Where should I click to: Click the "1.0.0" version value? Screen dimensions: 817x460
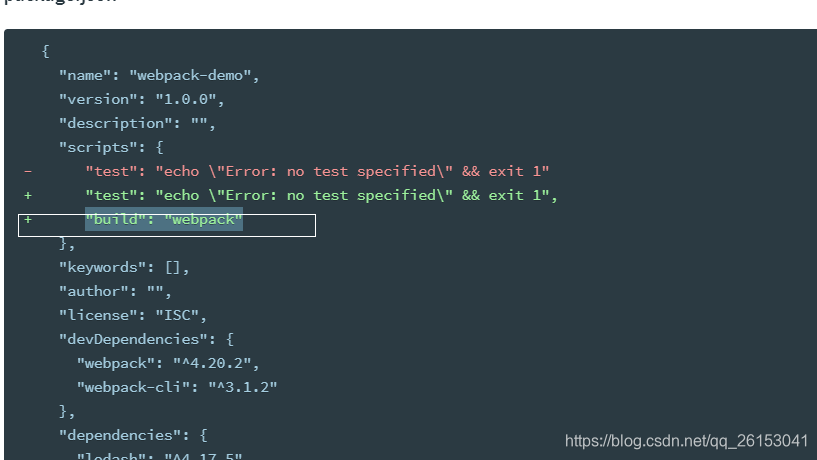pyautogui.click(x=186, y=100)
